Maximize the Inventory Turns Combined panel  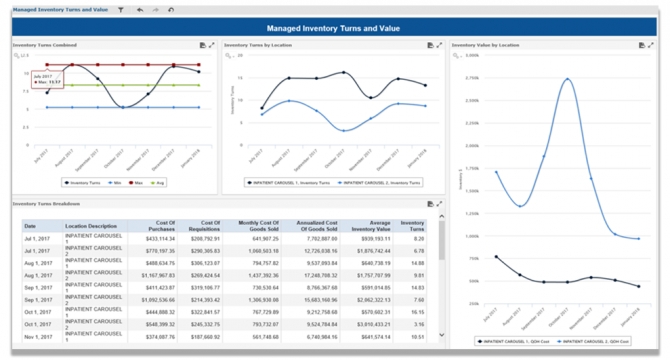click(x=212, y=45)
